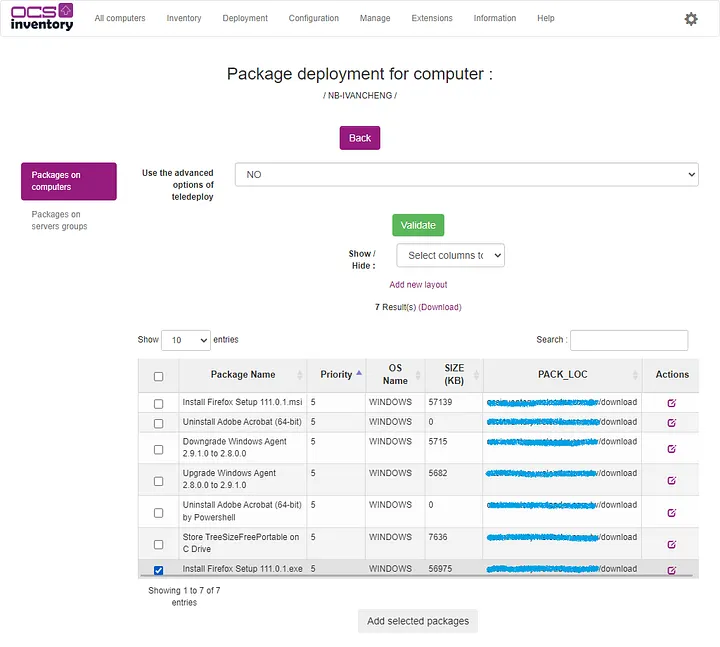Select Packages on servers groups sidebar tab
Viewport: 720px width, 647px height.
[59, 220]
